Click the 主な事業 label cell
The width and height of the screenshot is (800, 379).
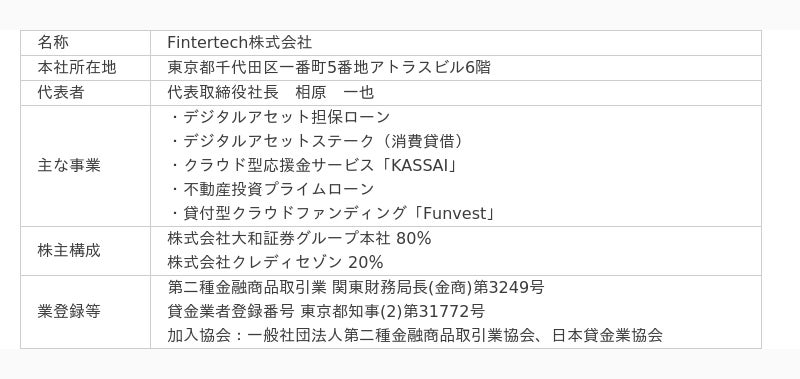[85, 166]
